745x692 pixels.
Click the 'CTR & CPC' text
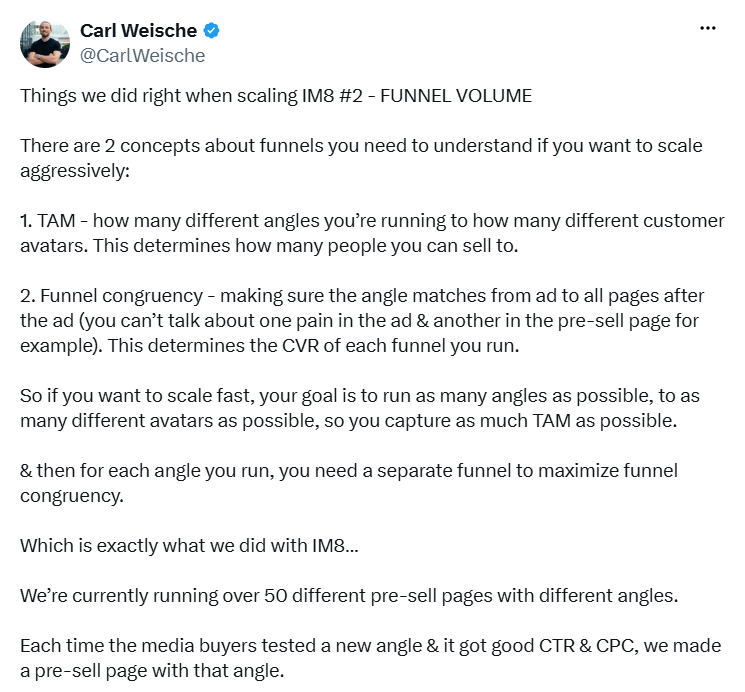click(588, 646)
